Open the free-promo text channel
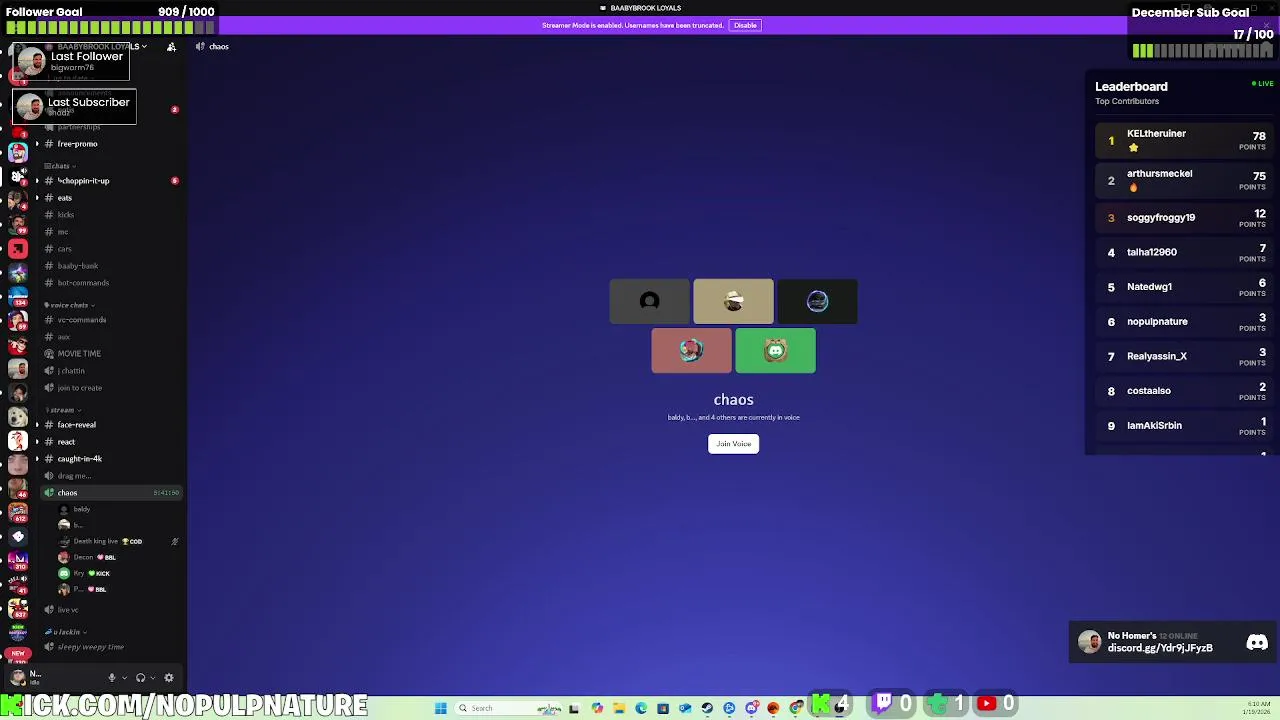 [77, 144]
